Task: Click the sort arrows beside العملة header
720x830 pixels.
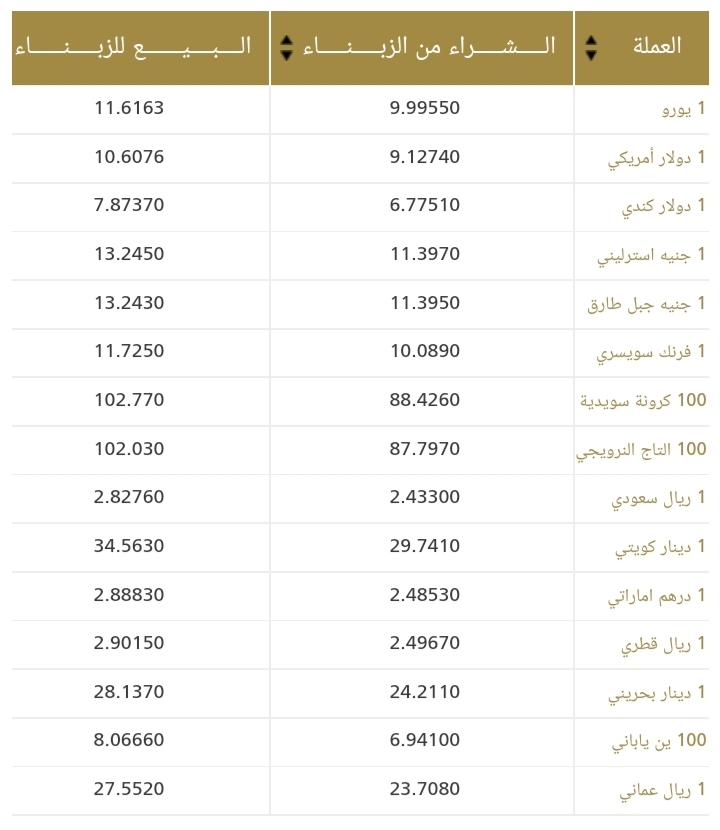Action: click(x=591, y=47)
